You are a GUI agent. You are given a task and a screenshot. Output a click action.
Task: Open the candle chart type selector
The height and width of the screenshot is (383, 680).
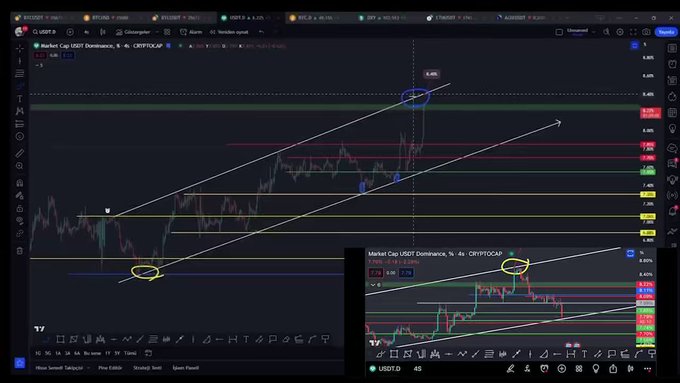coord(103,32)
